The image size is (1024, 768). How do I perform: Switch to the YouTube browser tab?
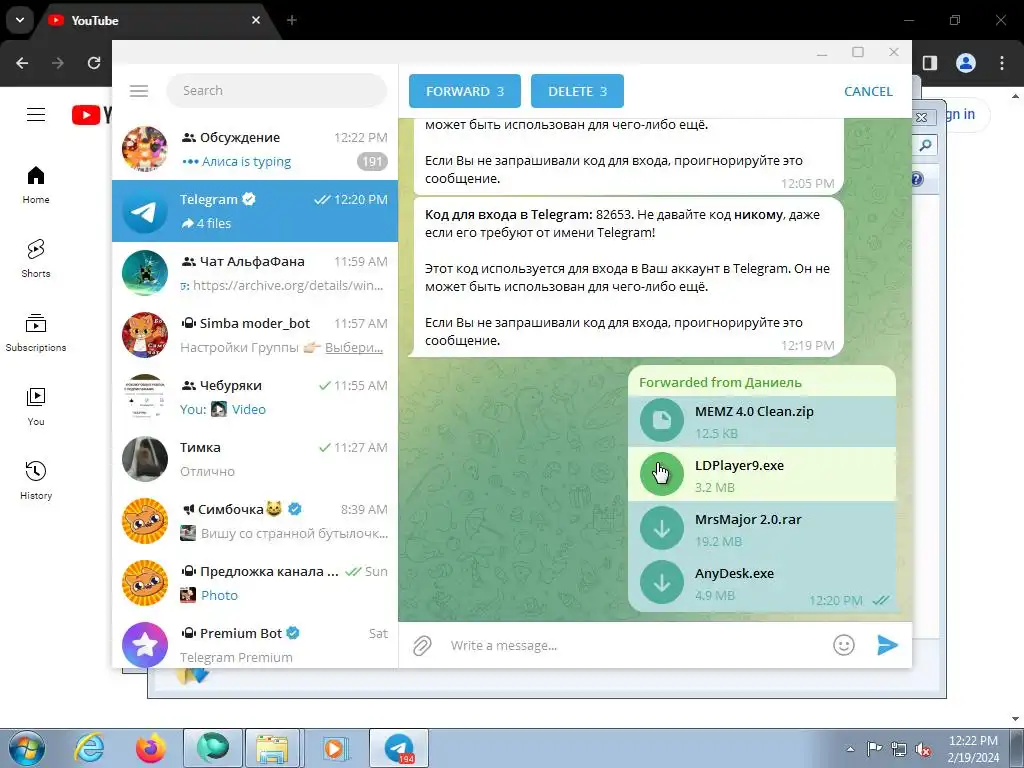coord(157,20)
